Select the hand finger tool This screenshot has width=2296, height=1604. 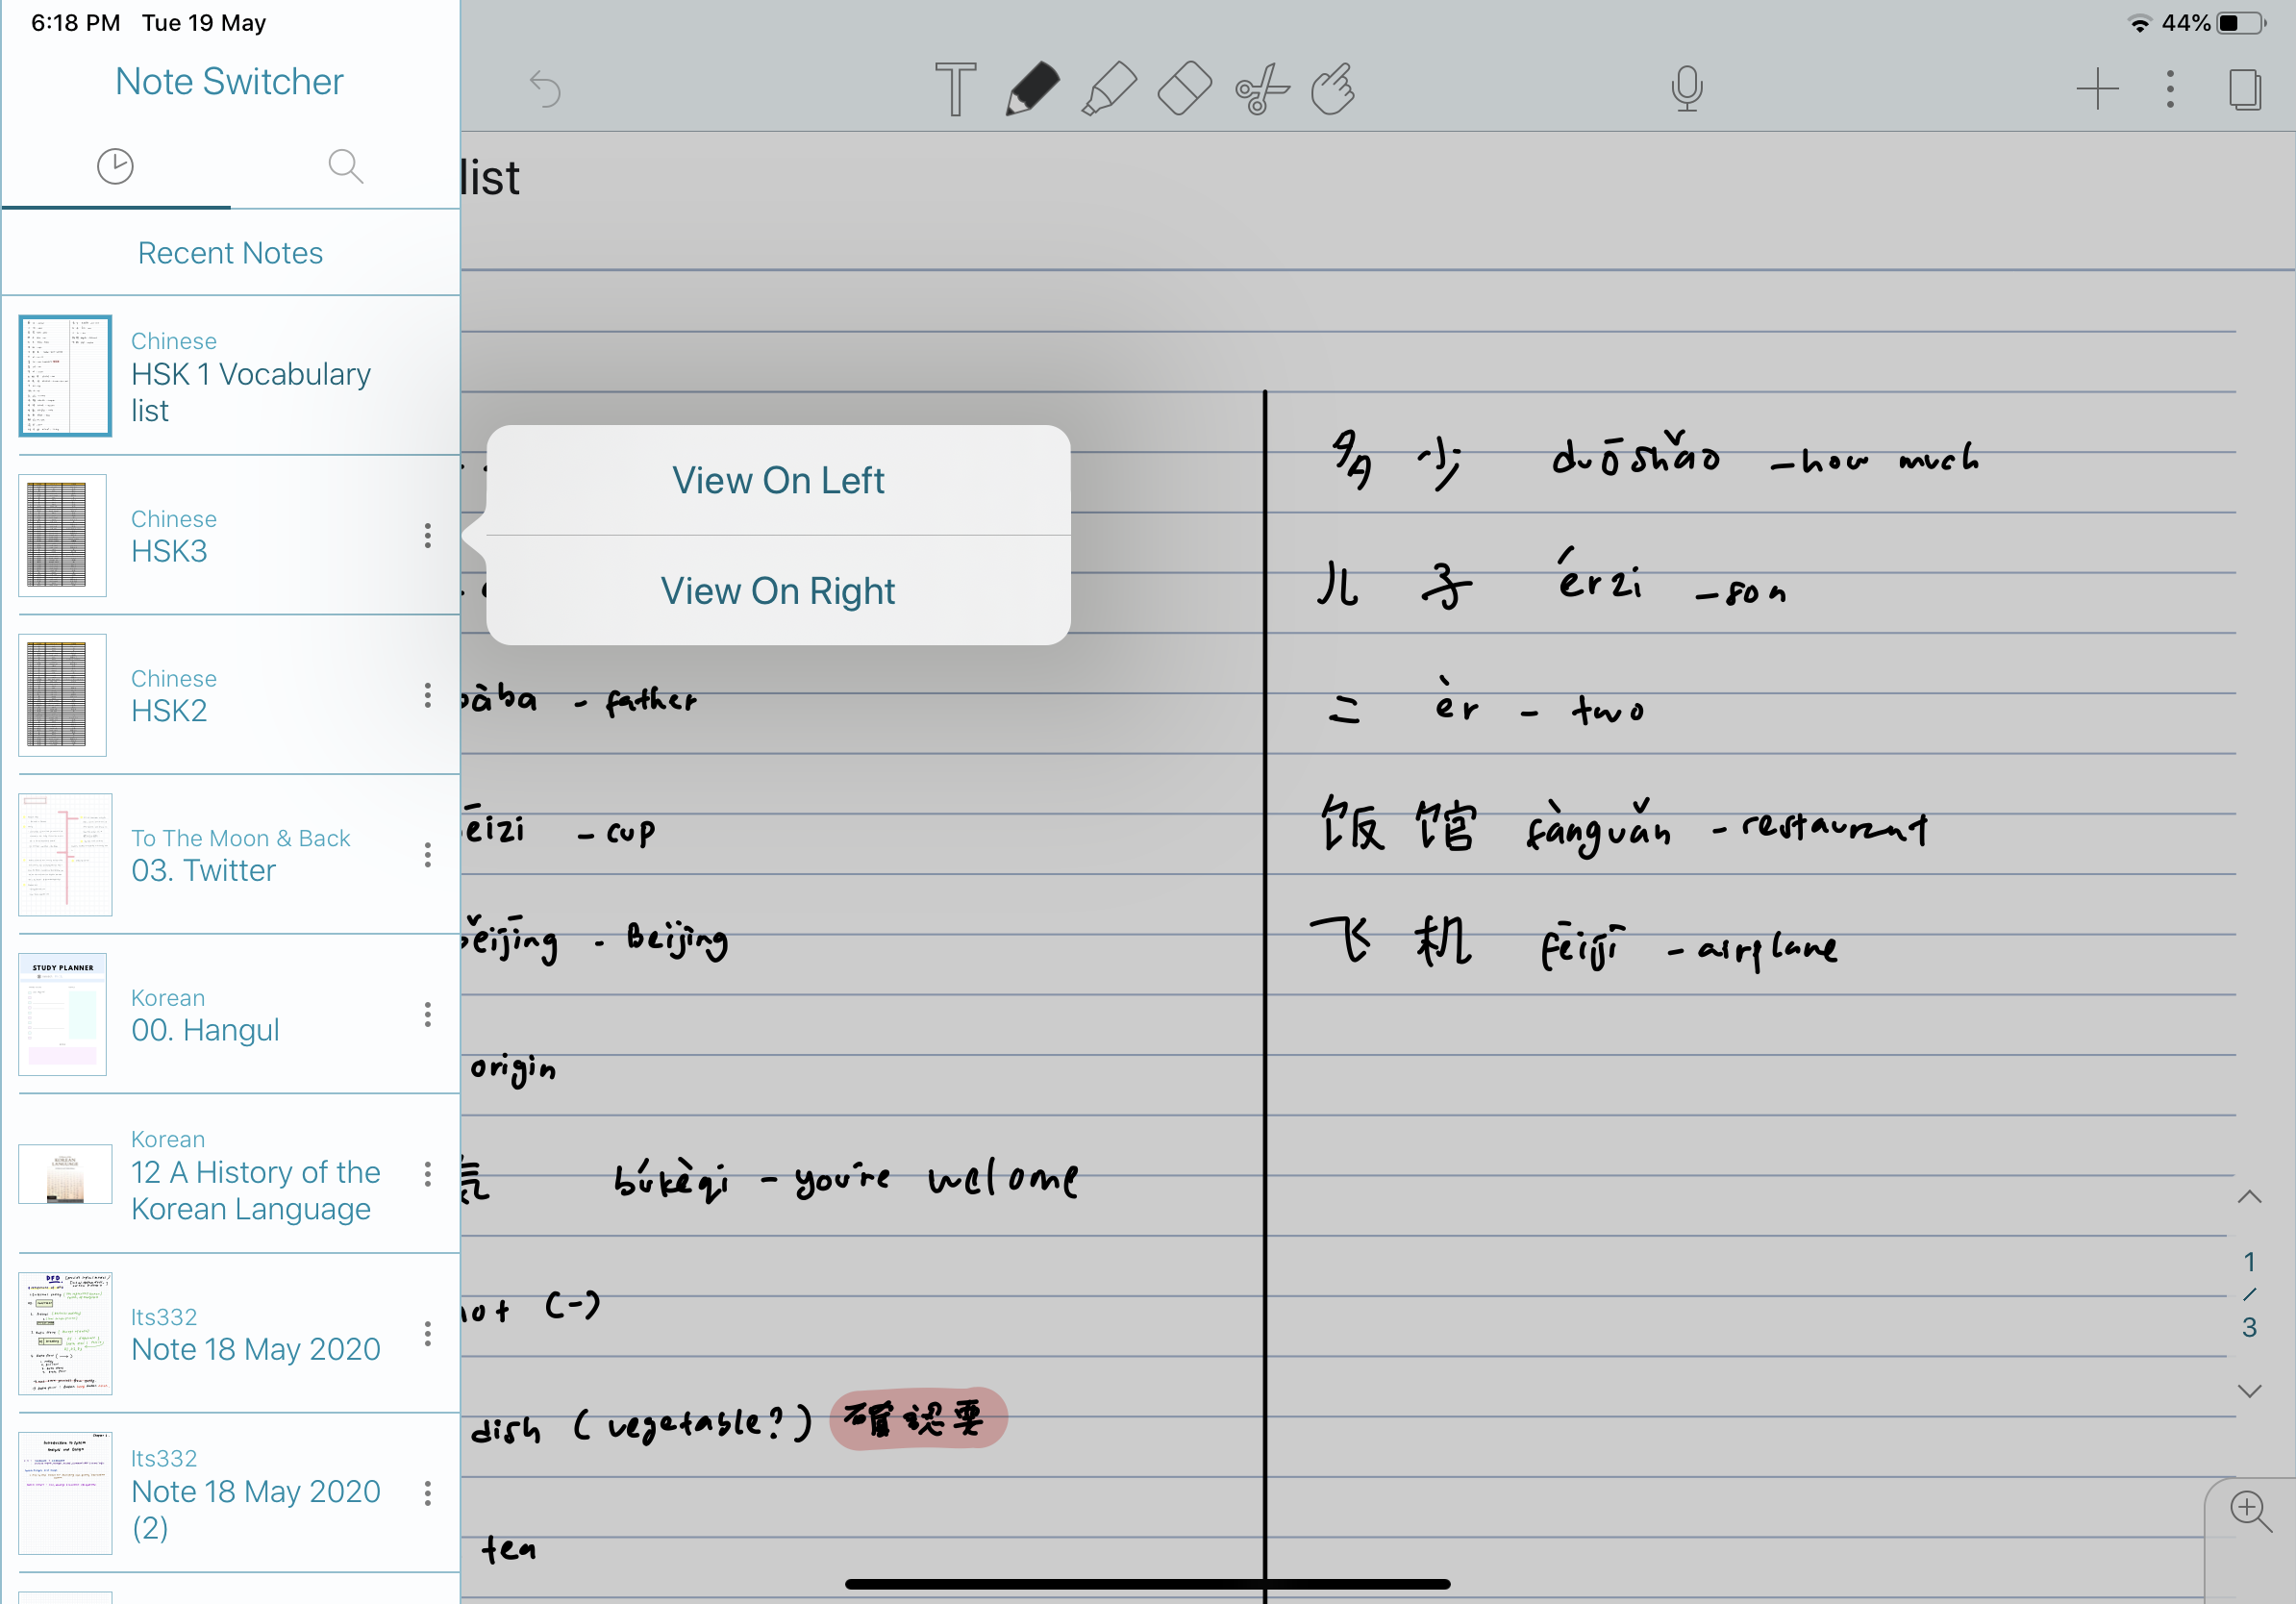click(x=1335, y=89)
